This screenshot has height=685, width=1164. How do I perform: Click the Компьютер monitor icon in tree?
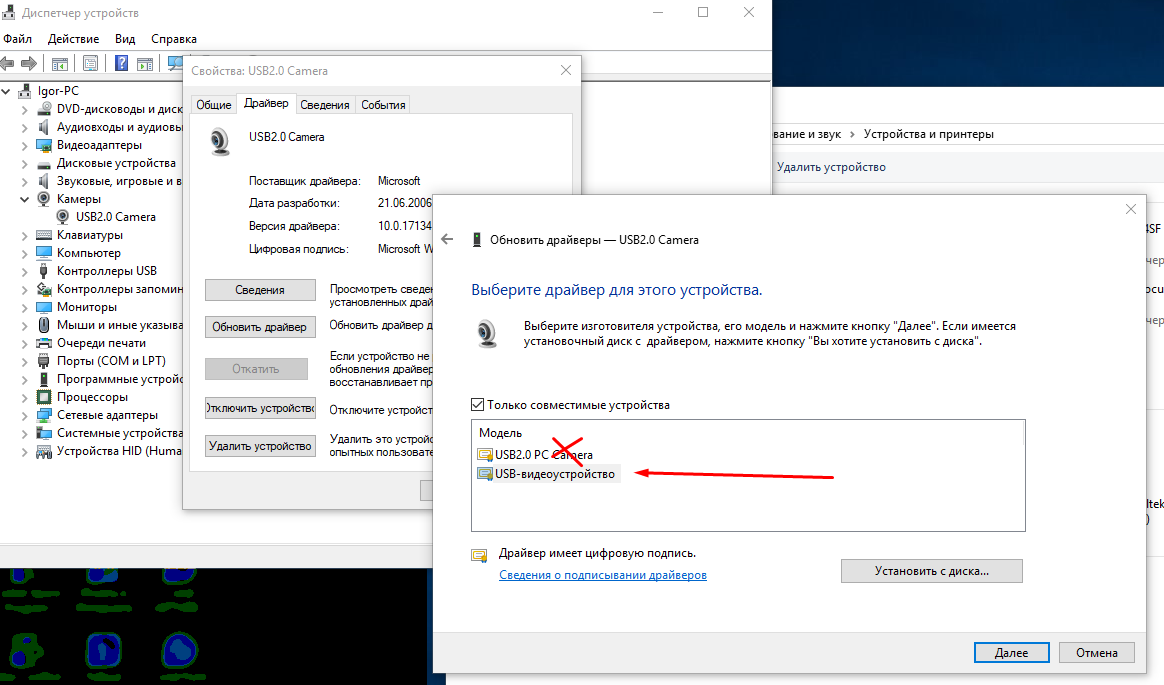(x=44, y=253)
